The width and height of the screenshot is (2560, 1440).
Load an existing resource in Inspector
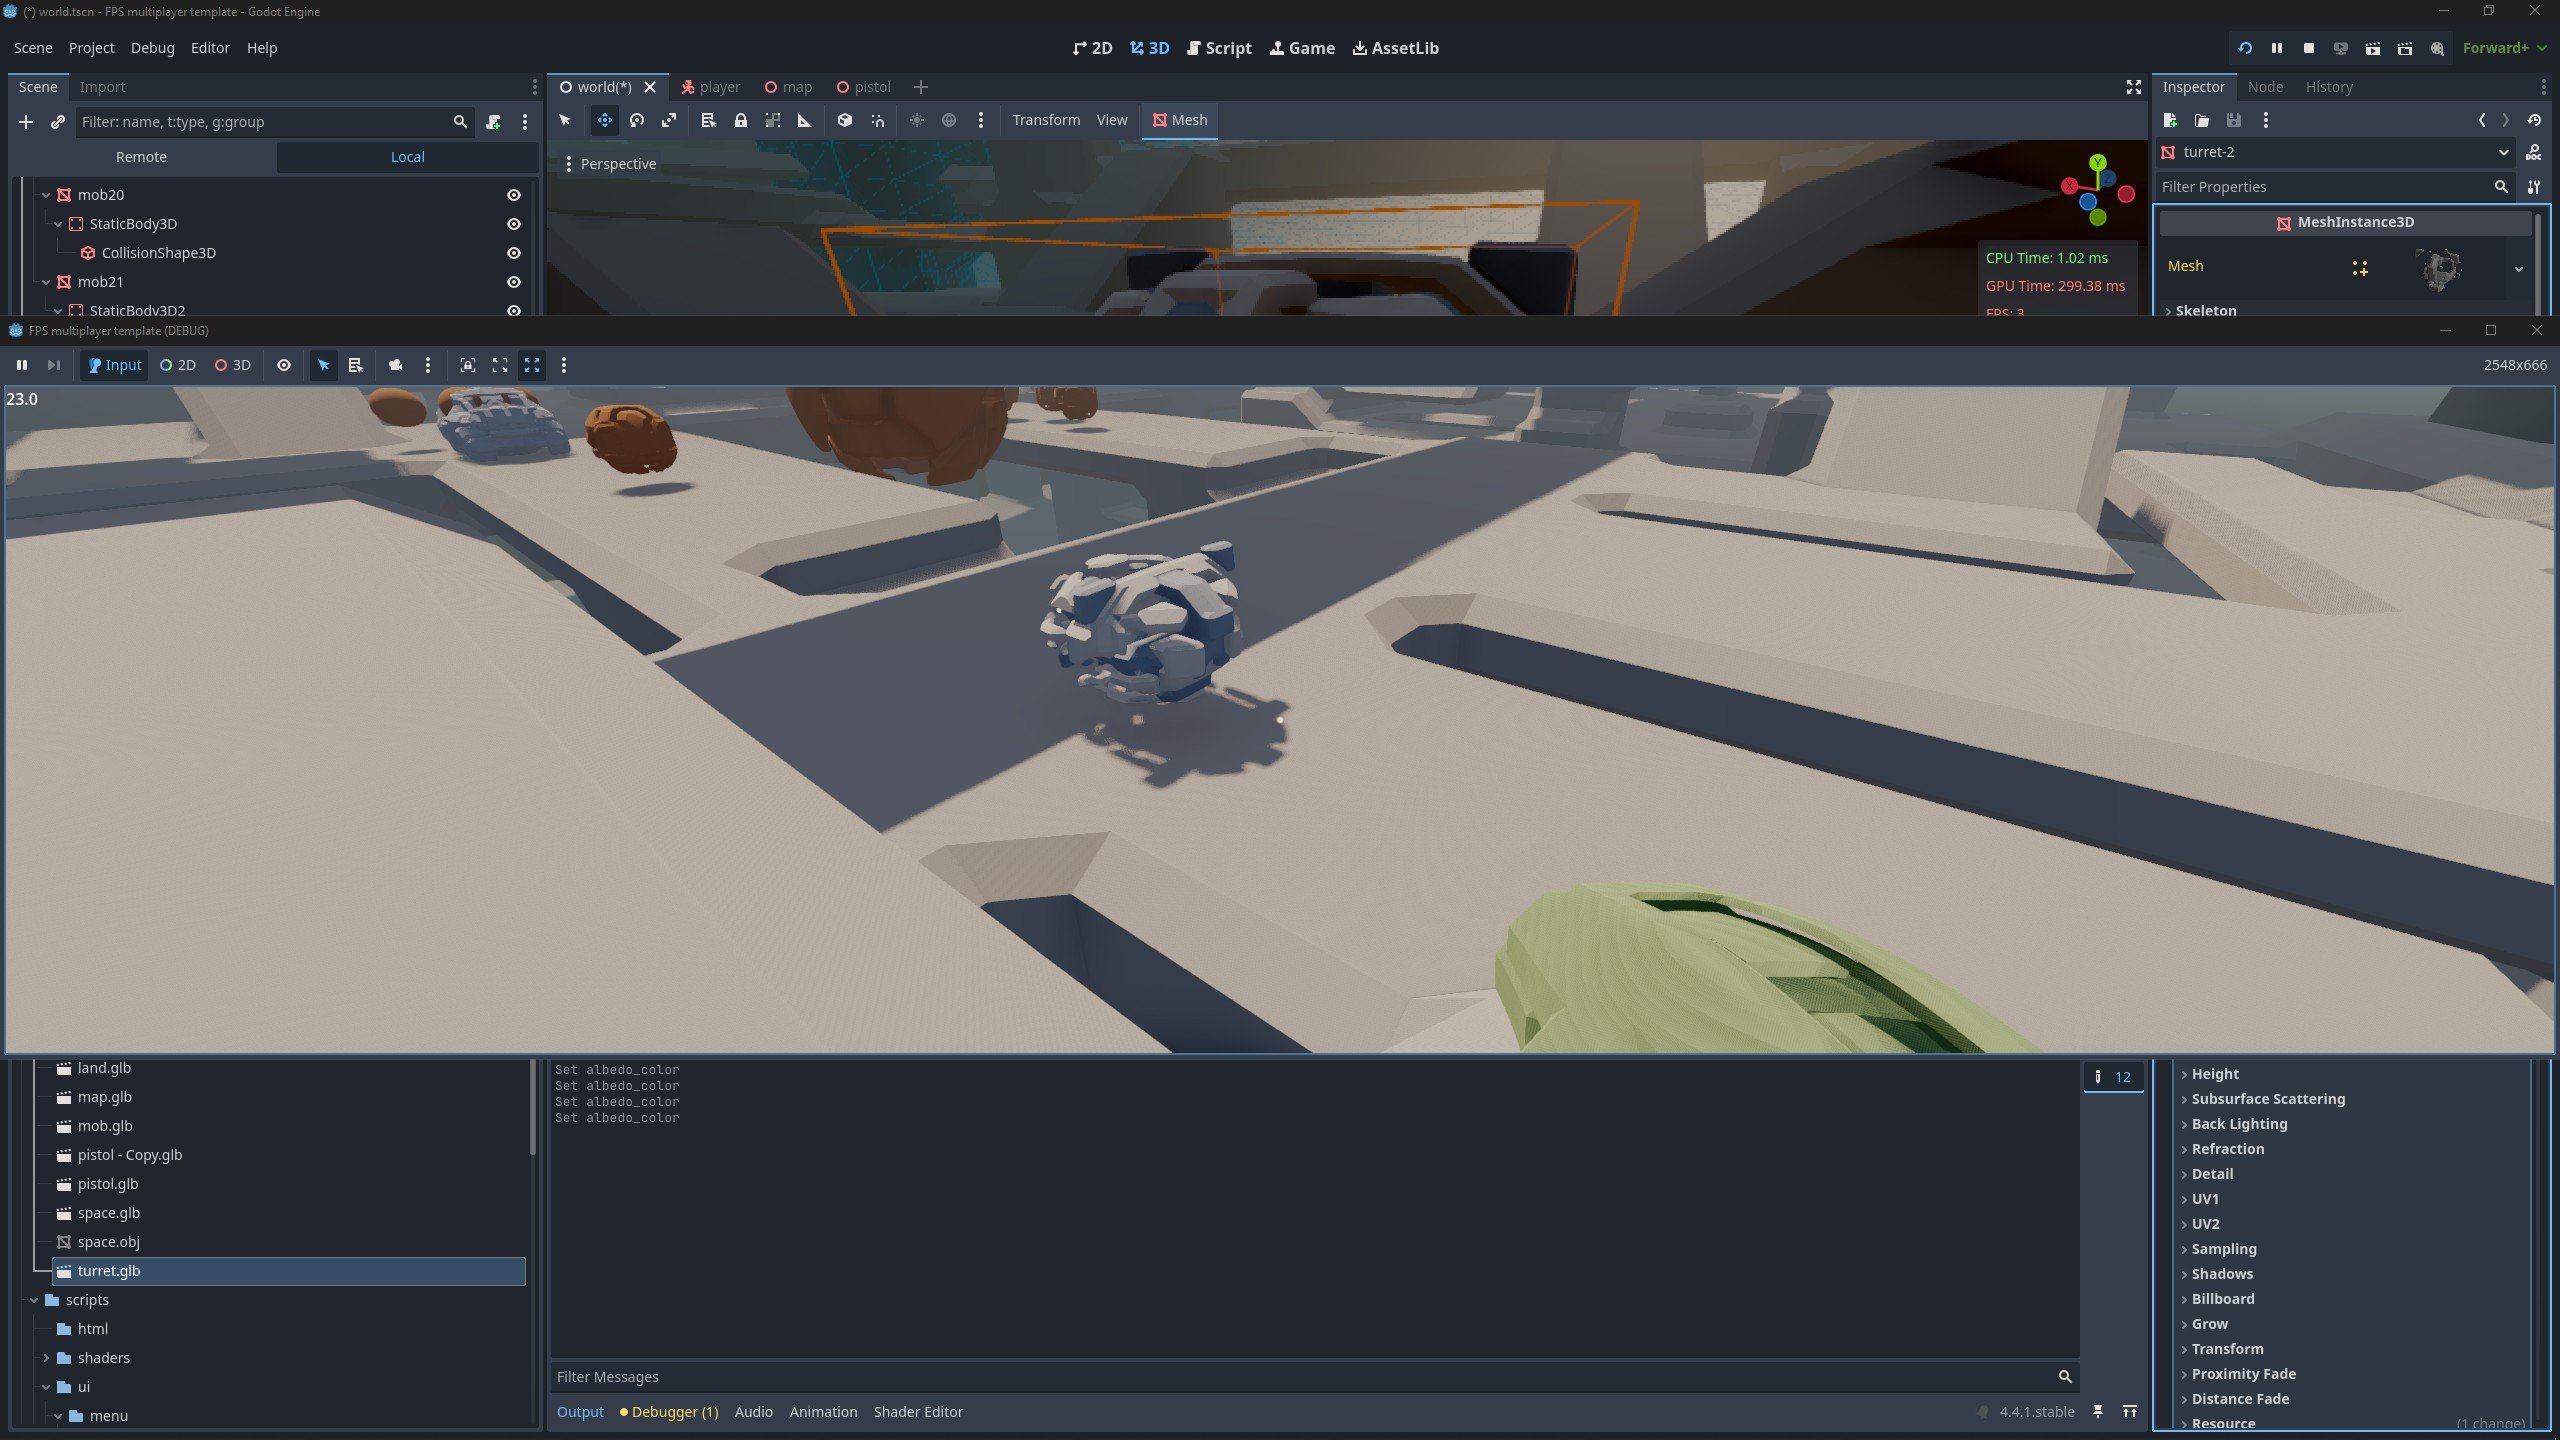click(x=2201, y=120)
